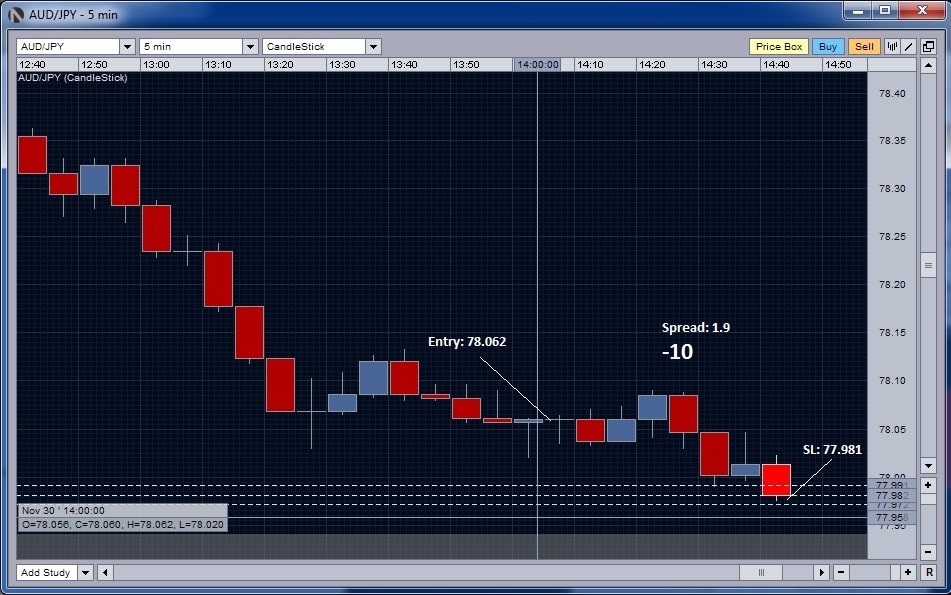Click the 5 min timeframe field
This screenshot has width=951, height=595.
click(x=191, y=47)
